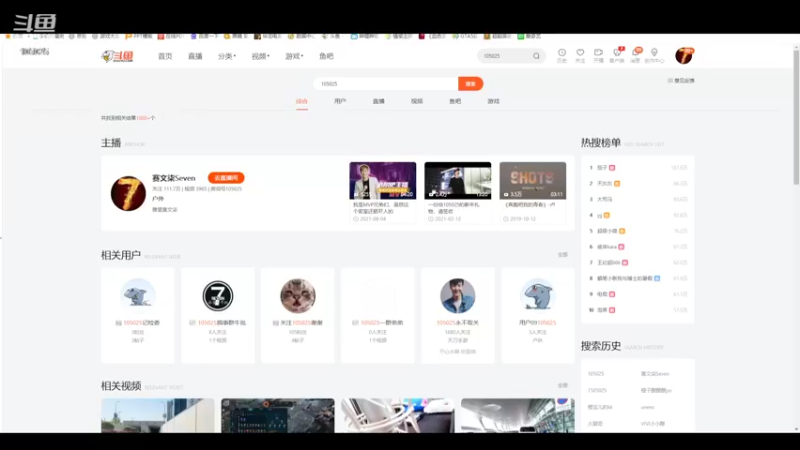Click search history item 赛文柒Seven

655,374
